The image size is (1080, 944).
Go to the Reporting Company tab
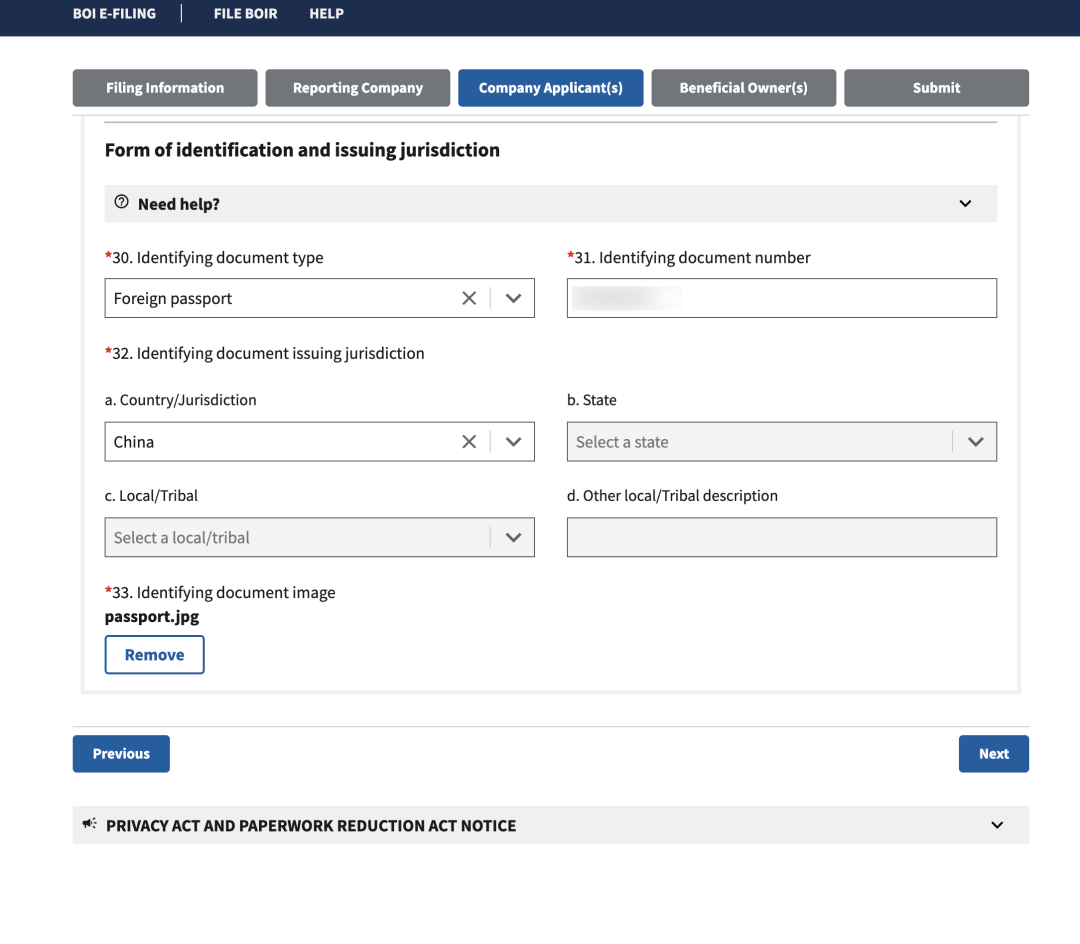(358, 88)
